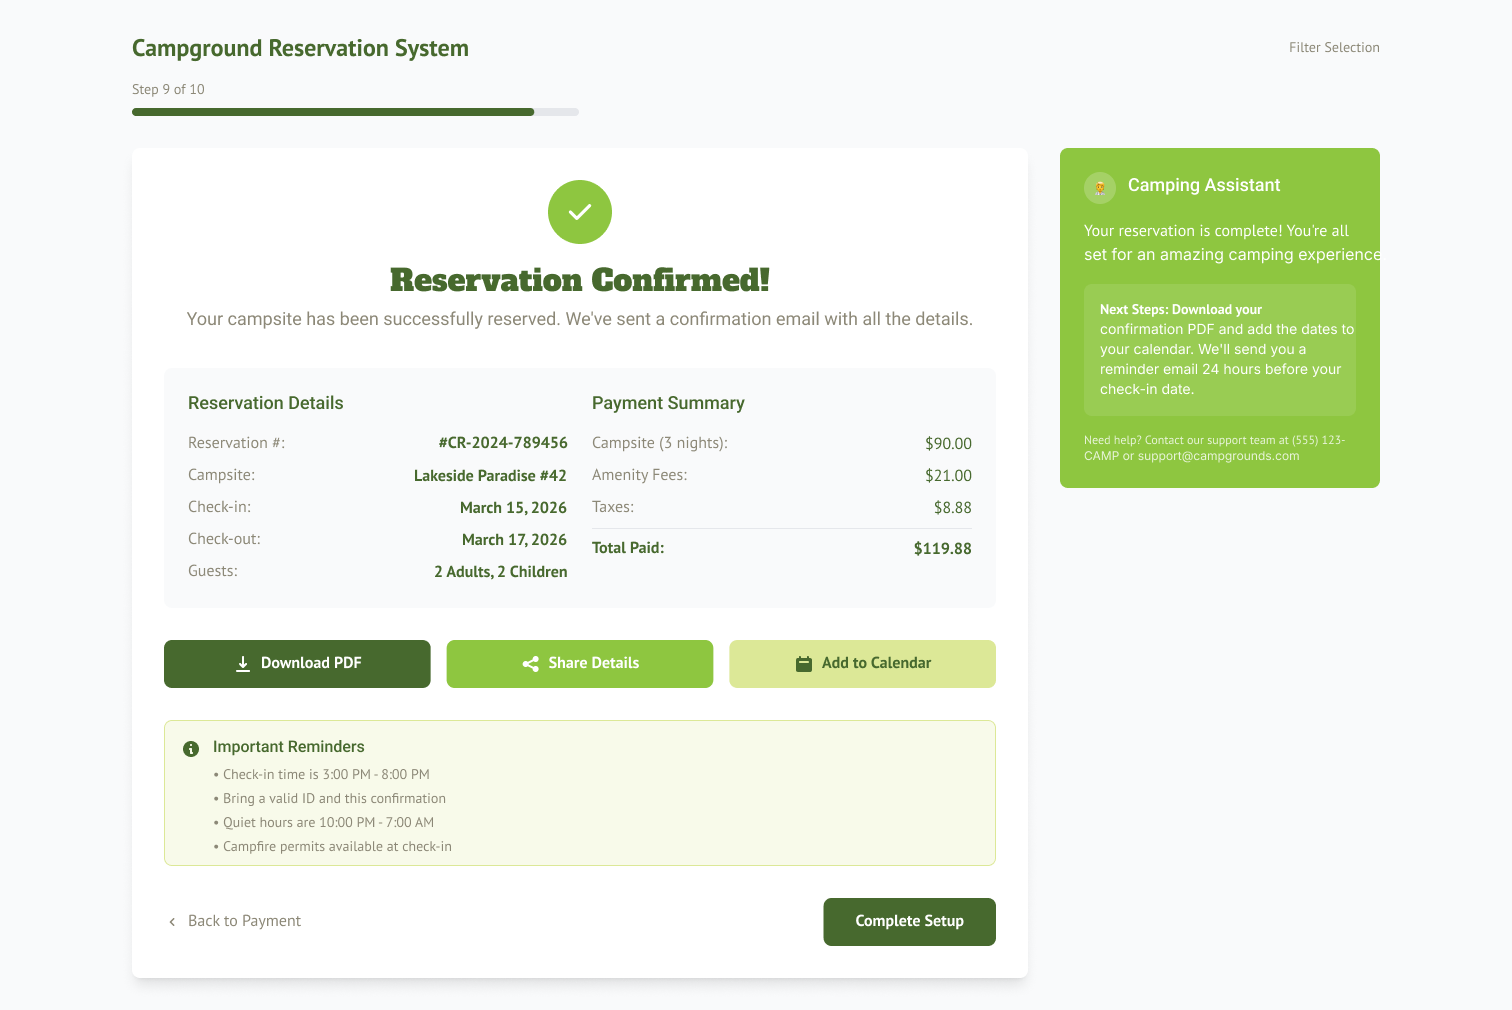Click check-out date March 17, 2026

[x=514, y=540]
